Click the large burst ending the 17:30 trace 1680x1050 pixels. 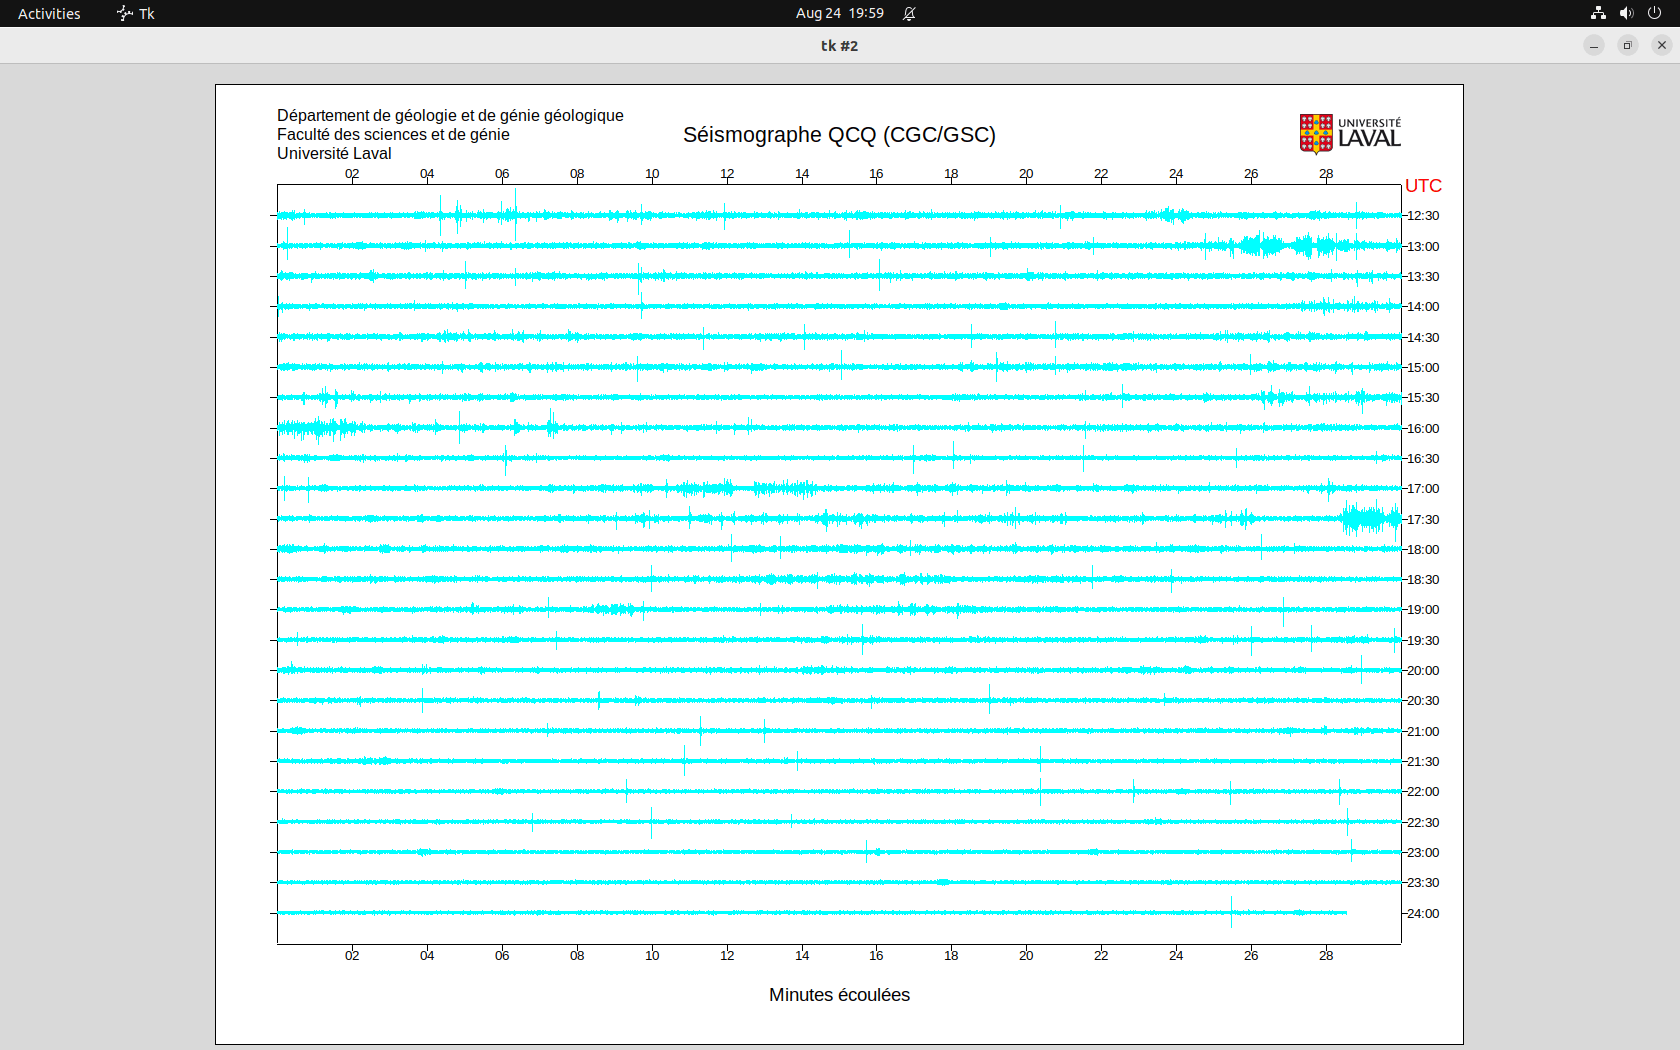[1370, 518]
